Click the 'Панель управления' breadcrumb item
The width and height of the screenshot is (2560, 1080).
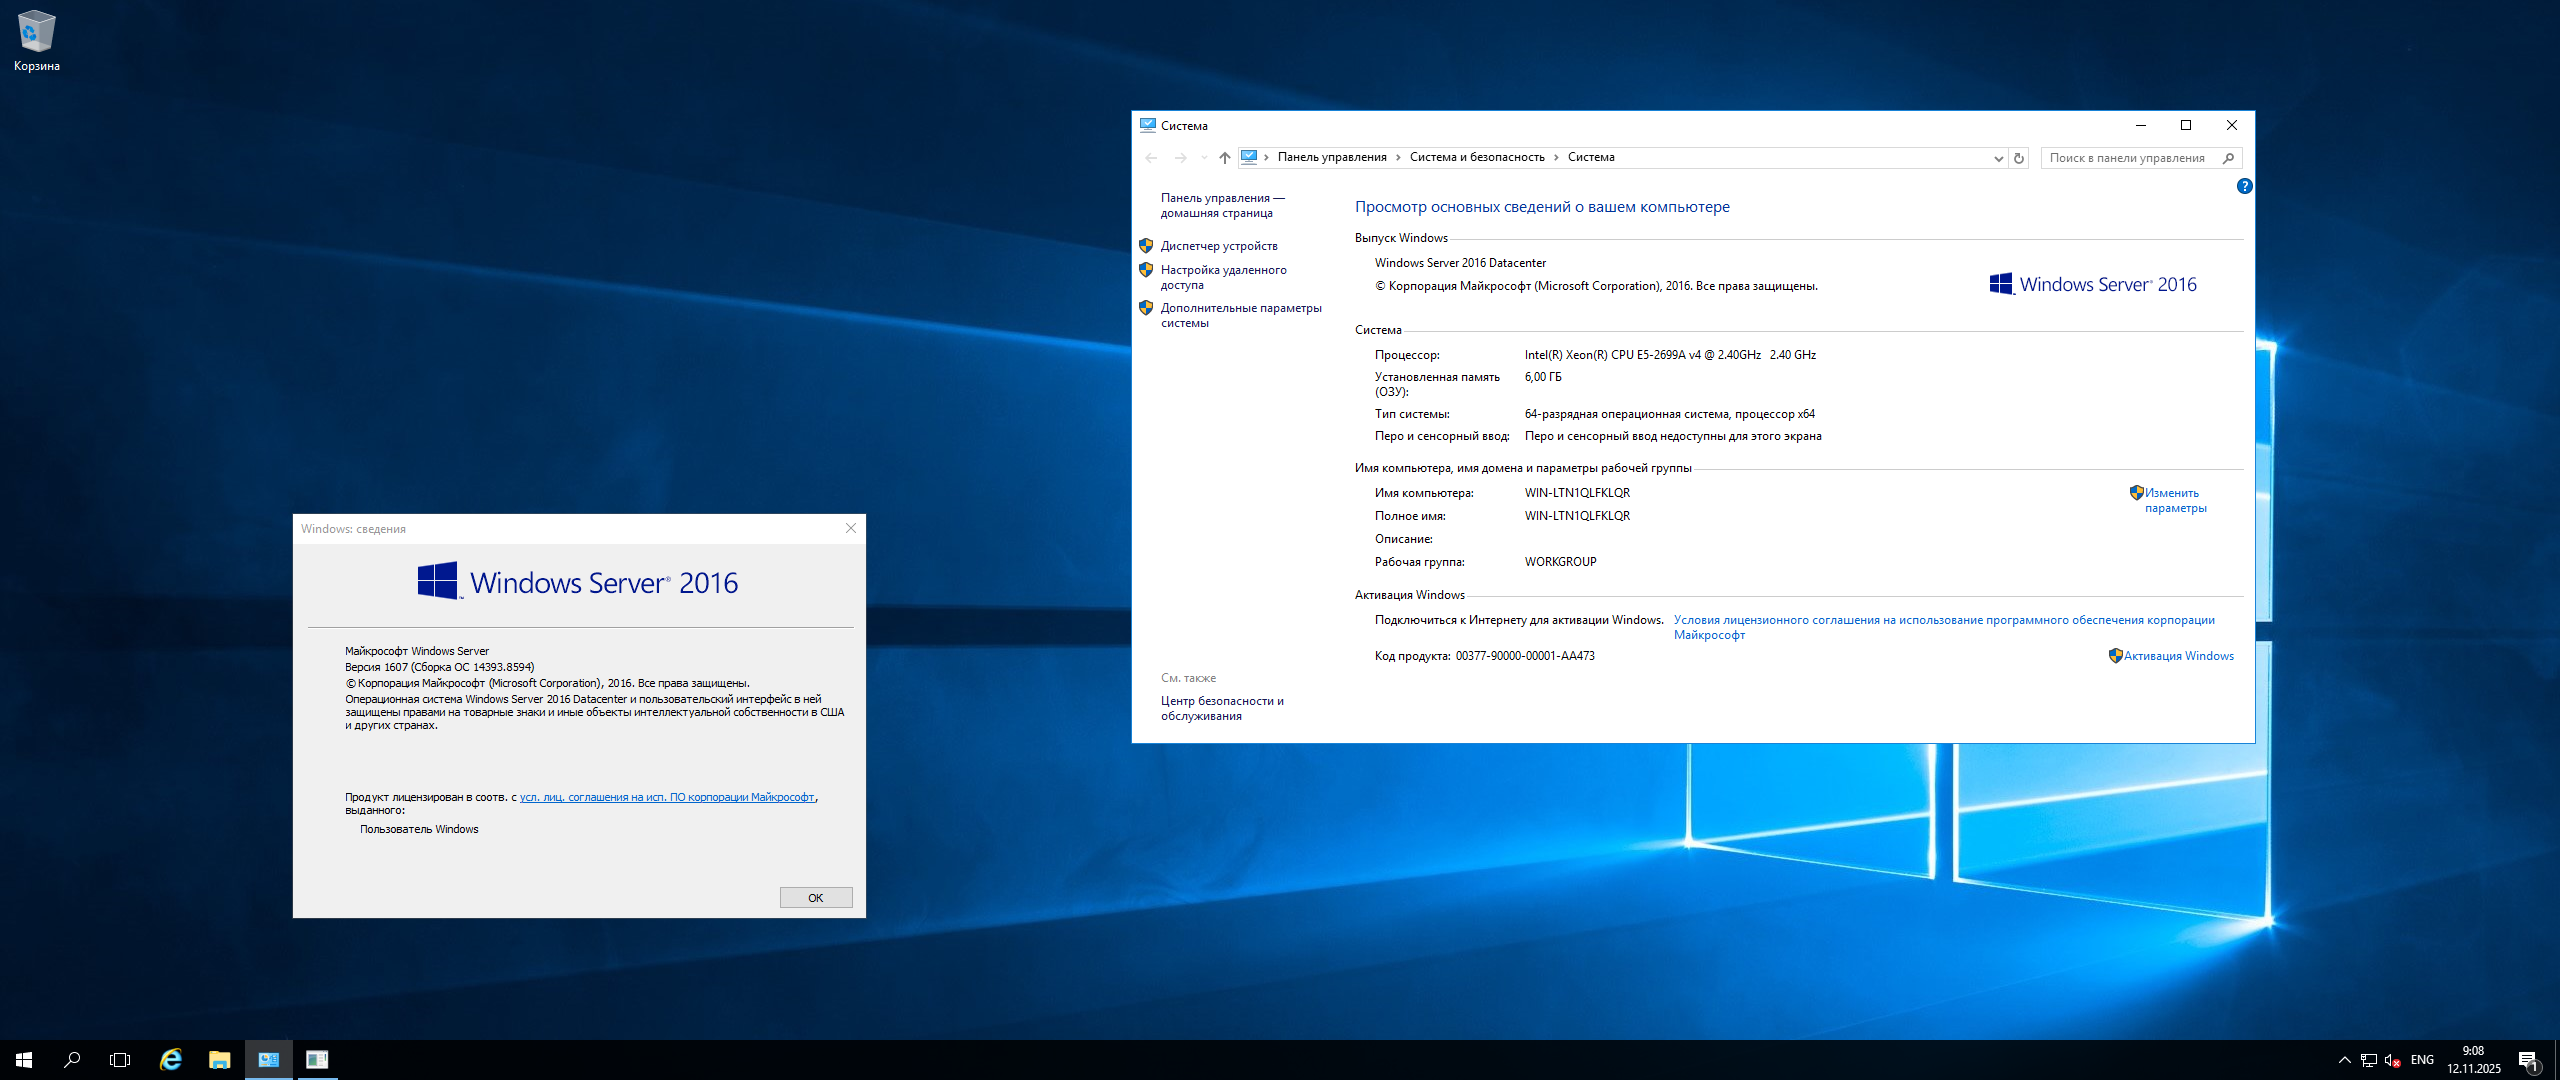point(1331,157)
